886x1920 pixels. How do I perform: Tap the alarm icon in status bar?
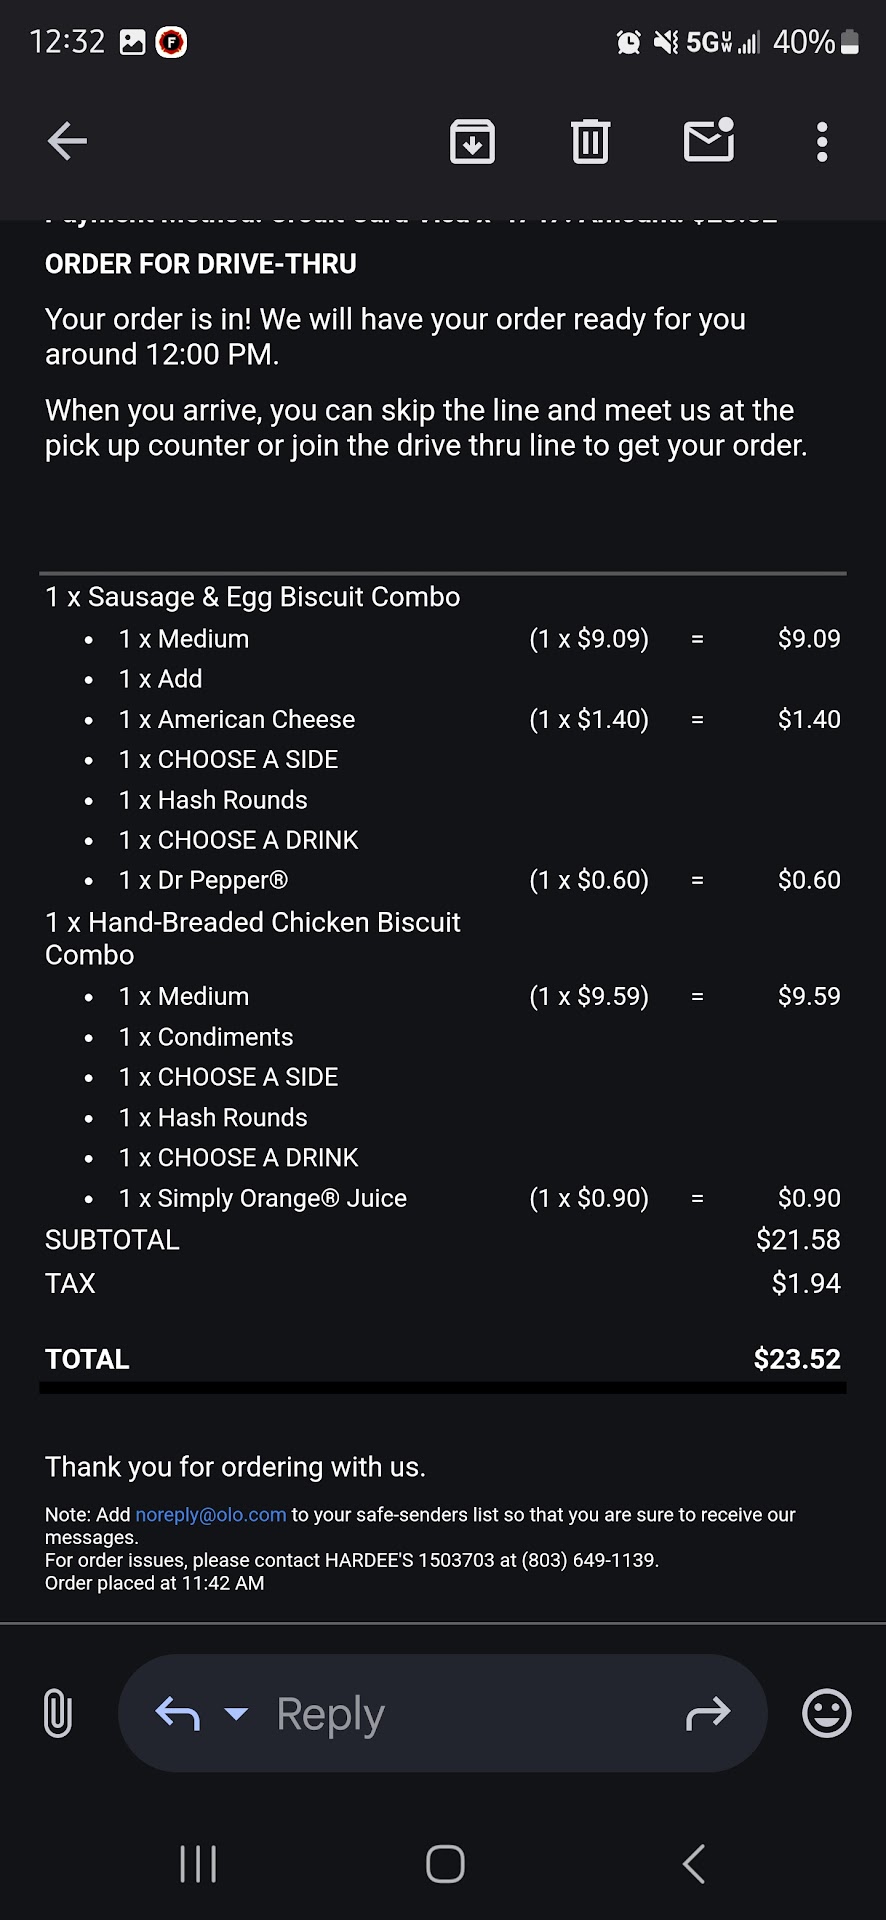point(628,42)
